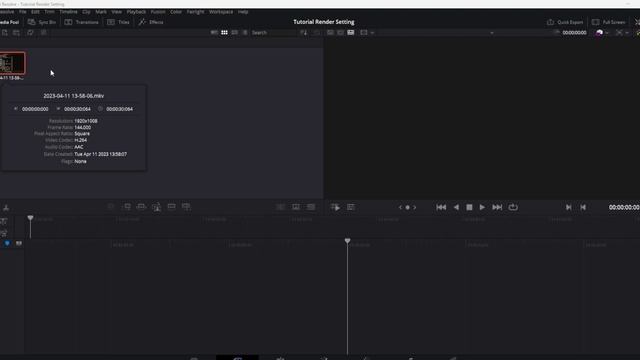Open the Workspace menu
The height and width of the screenshot is (360, 640).
pos(221,12)
